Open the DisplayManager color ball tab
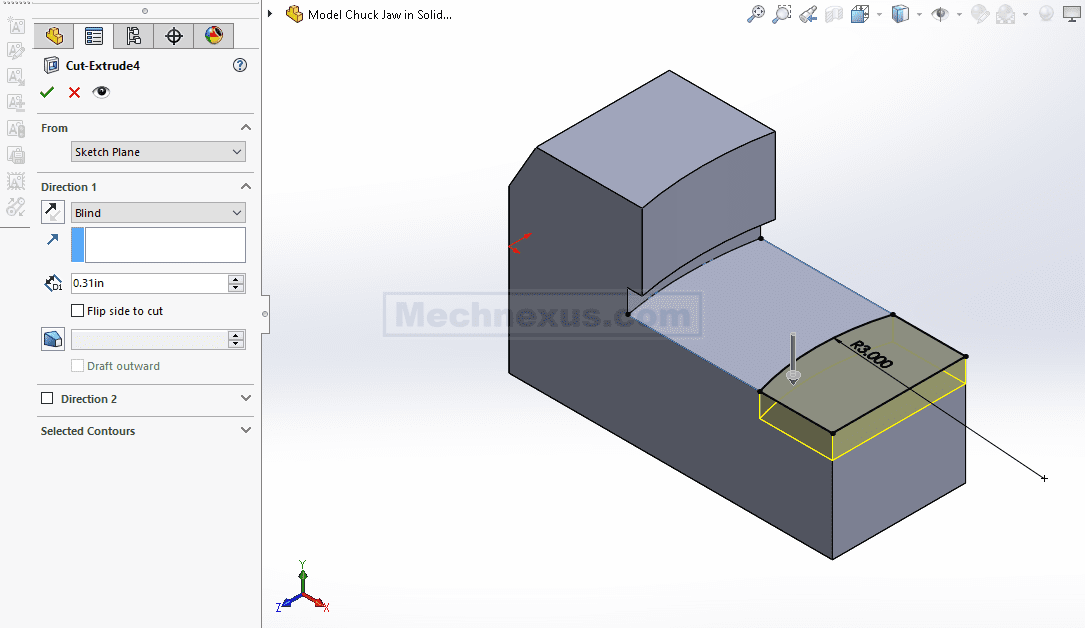Screen dimensions: 1085x628 tap(214, 36)
